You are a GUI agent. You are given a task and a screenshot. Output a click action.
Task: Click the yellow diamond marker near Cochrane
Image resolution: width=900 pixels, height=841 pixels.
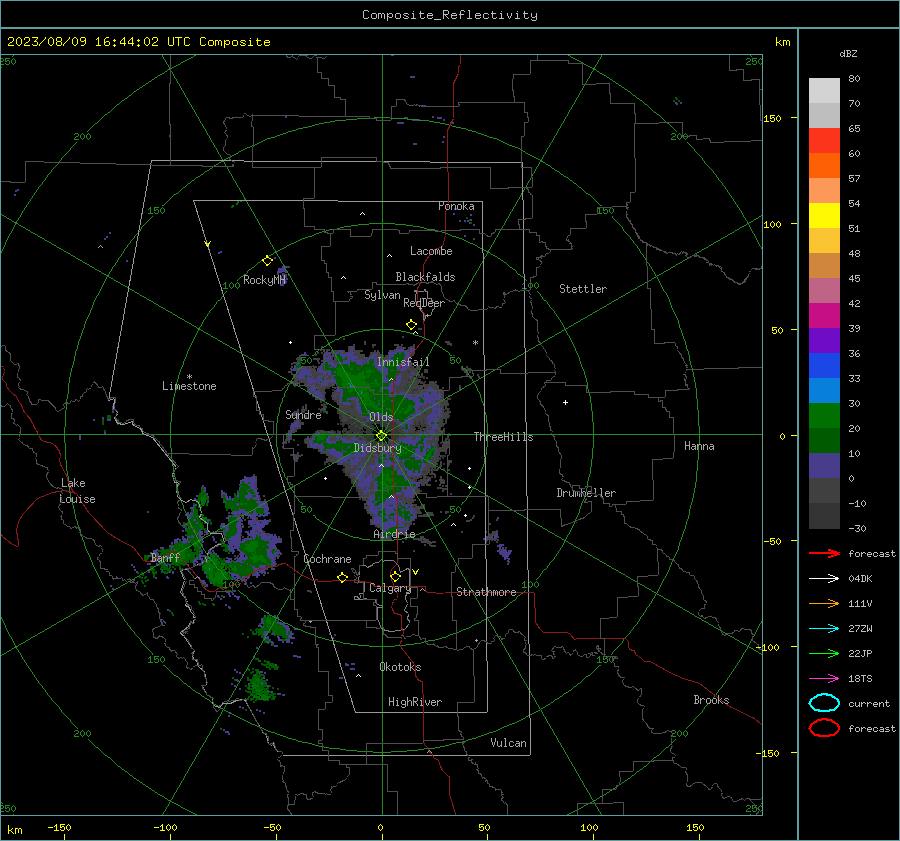[342, 577]
